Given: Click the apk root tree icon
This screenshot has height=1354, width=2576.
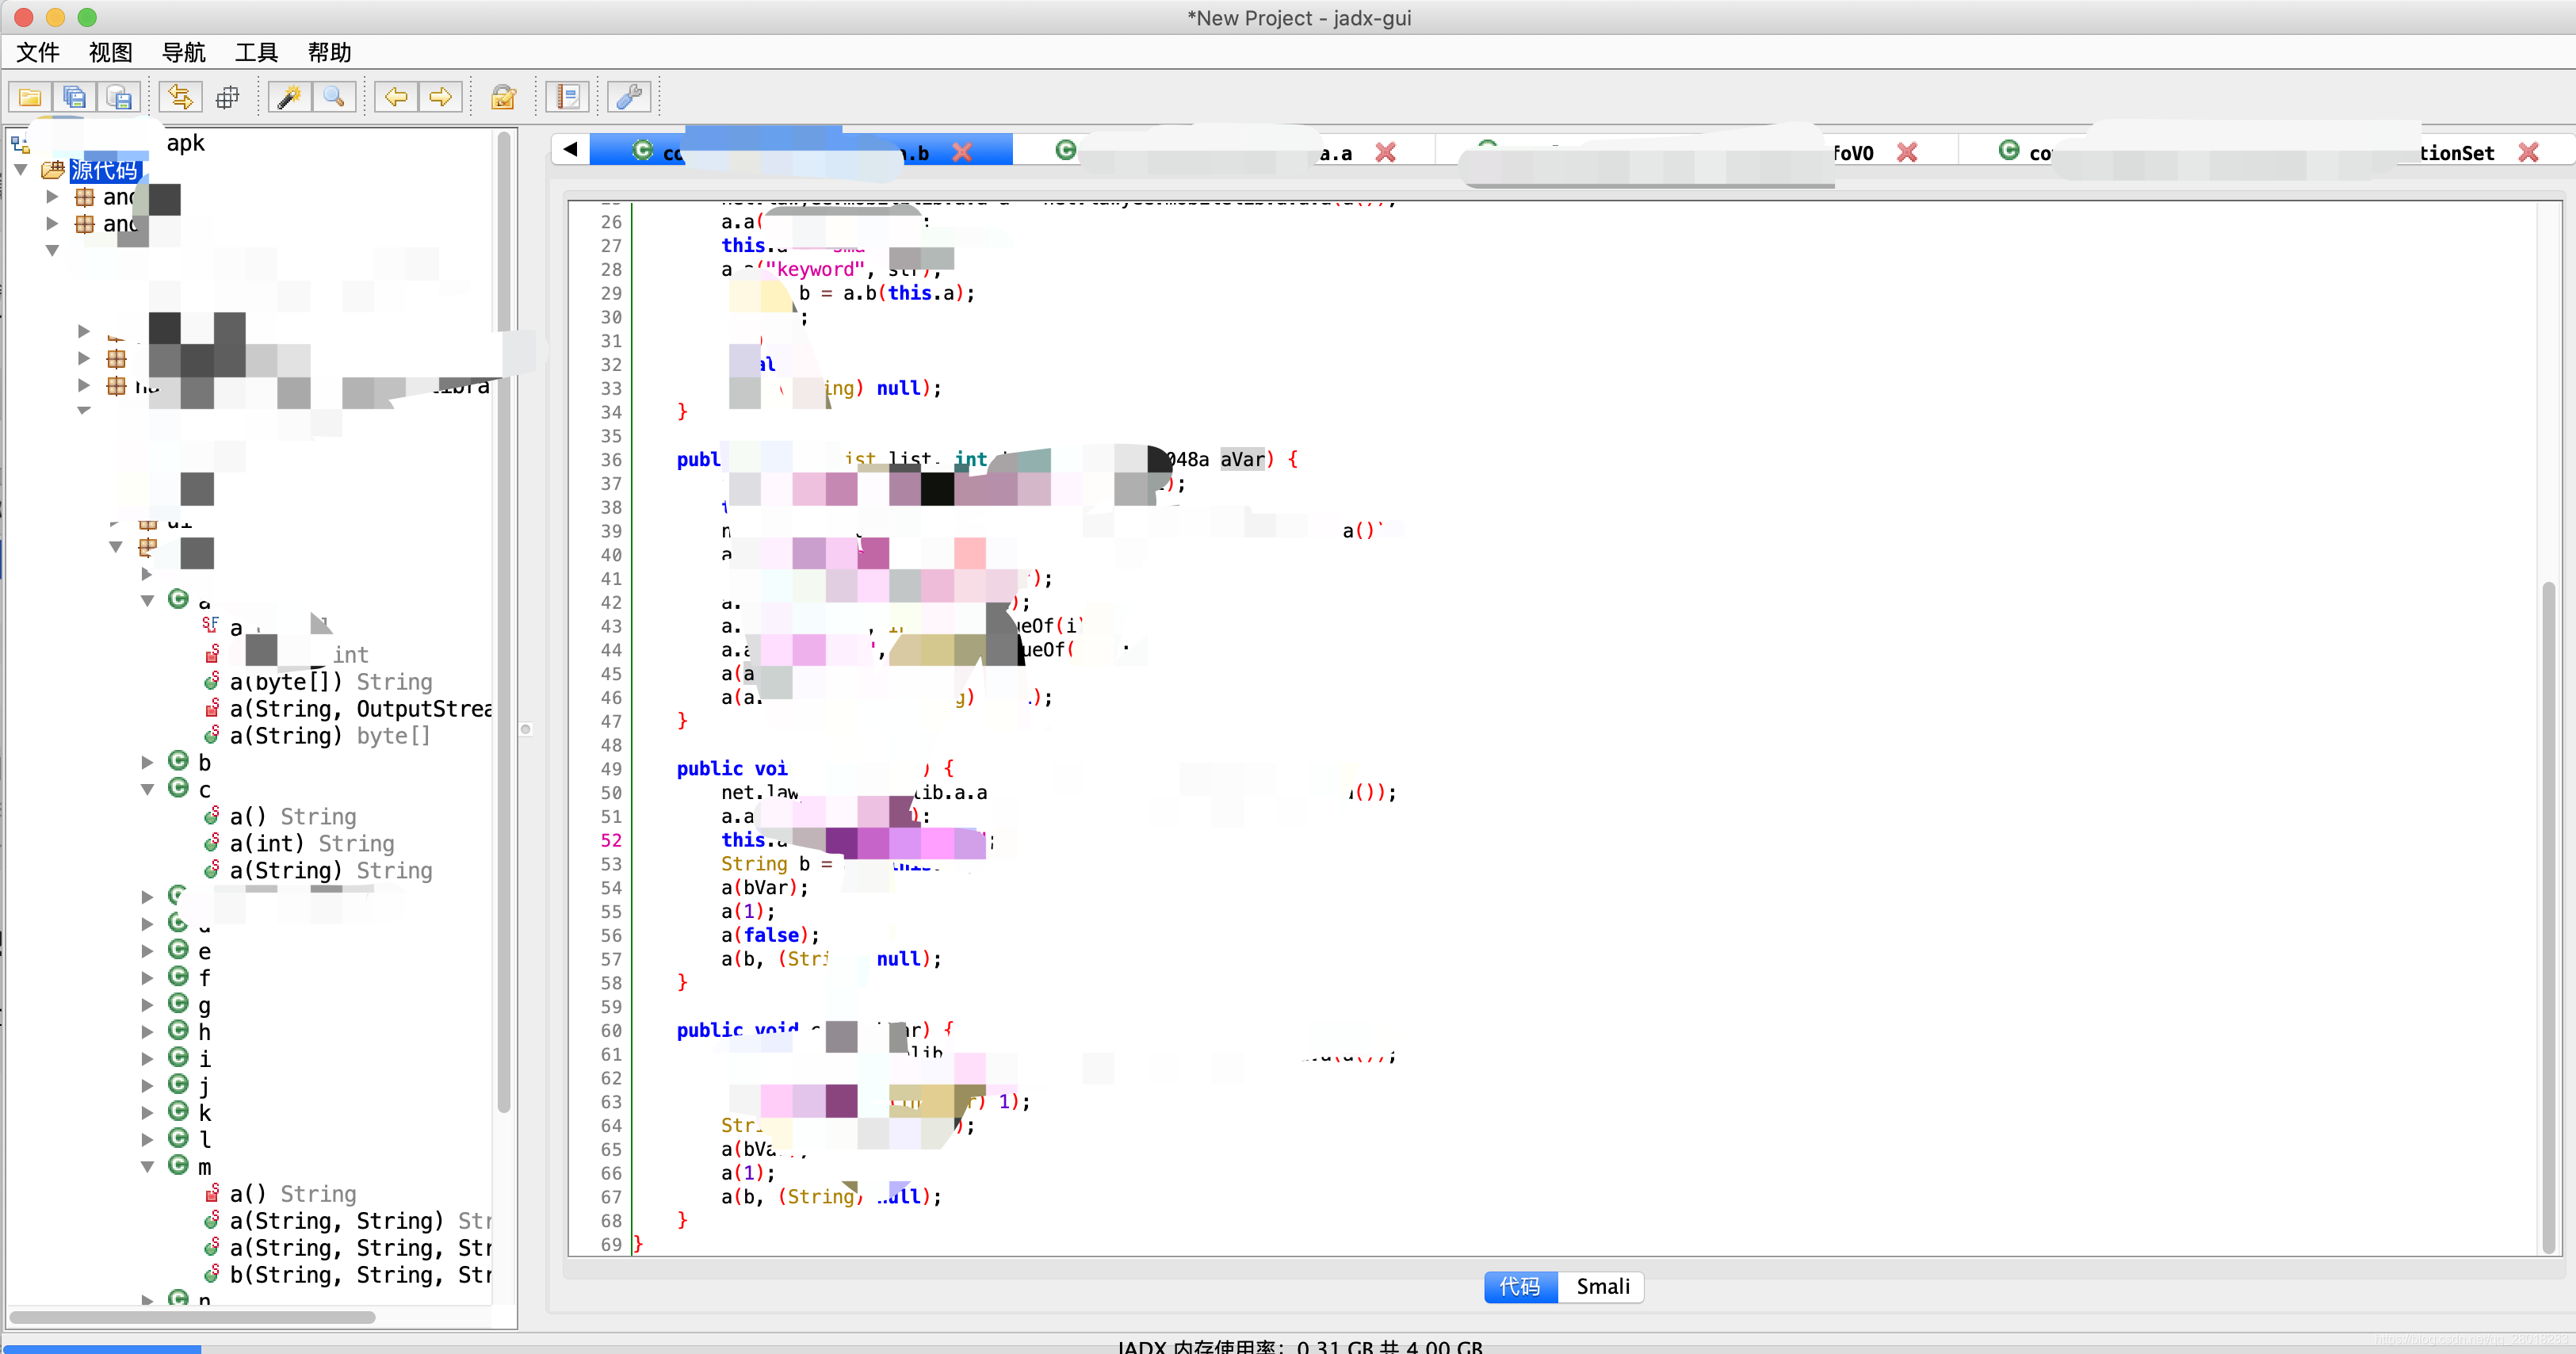Looking at the screenshot, I should pos(20,145).
